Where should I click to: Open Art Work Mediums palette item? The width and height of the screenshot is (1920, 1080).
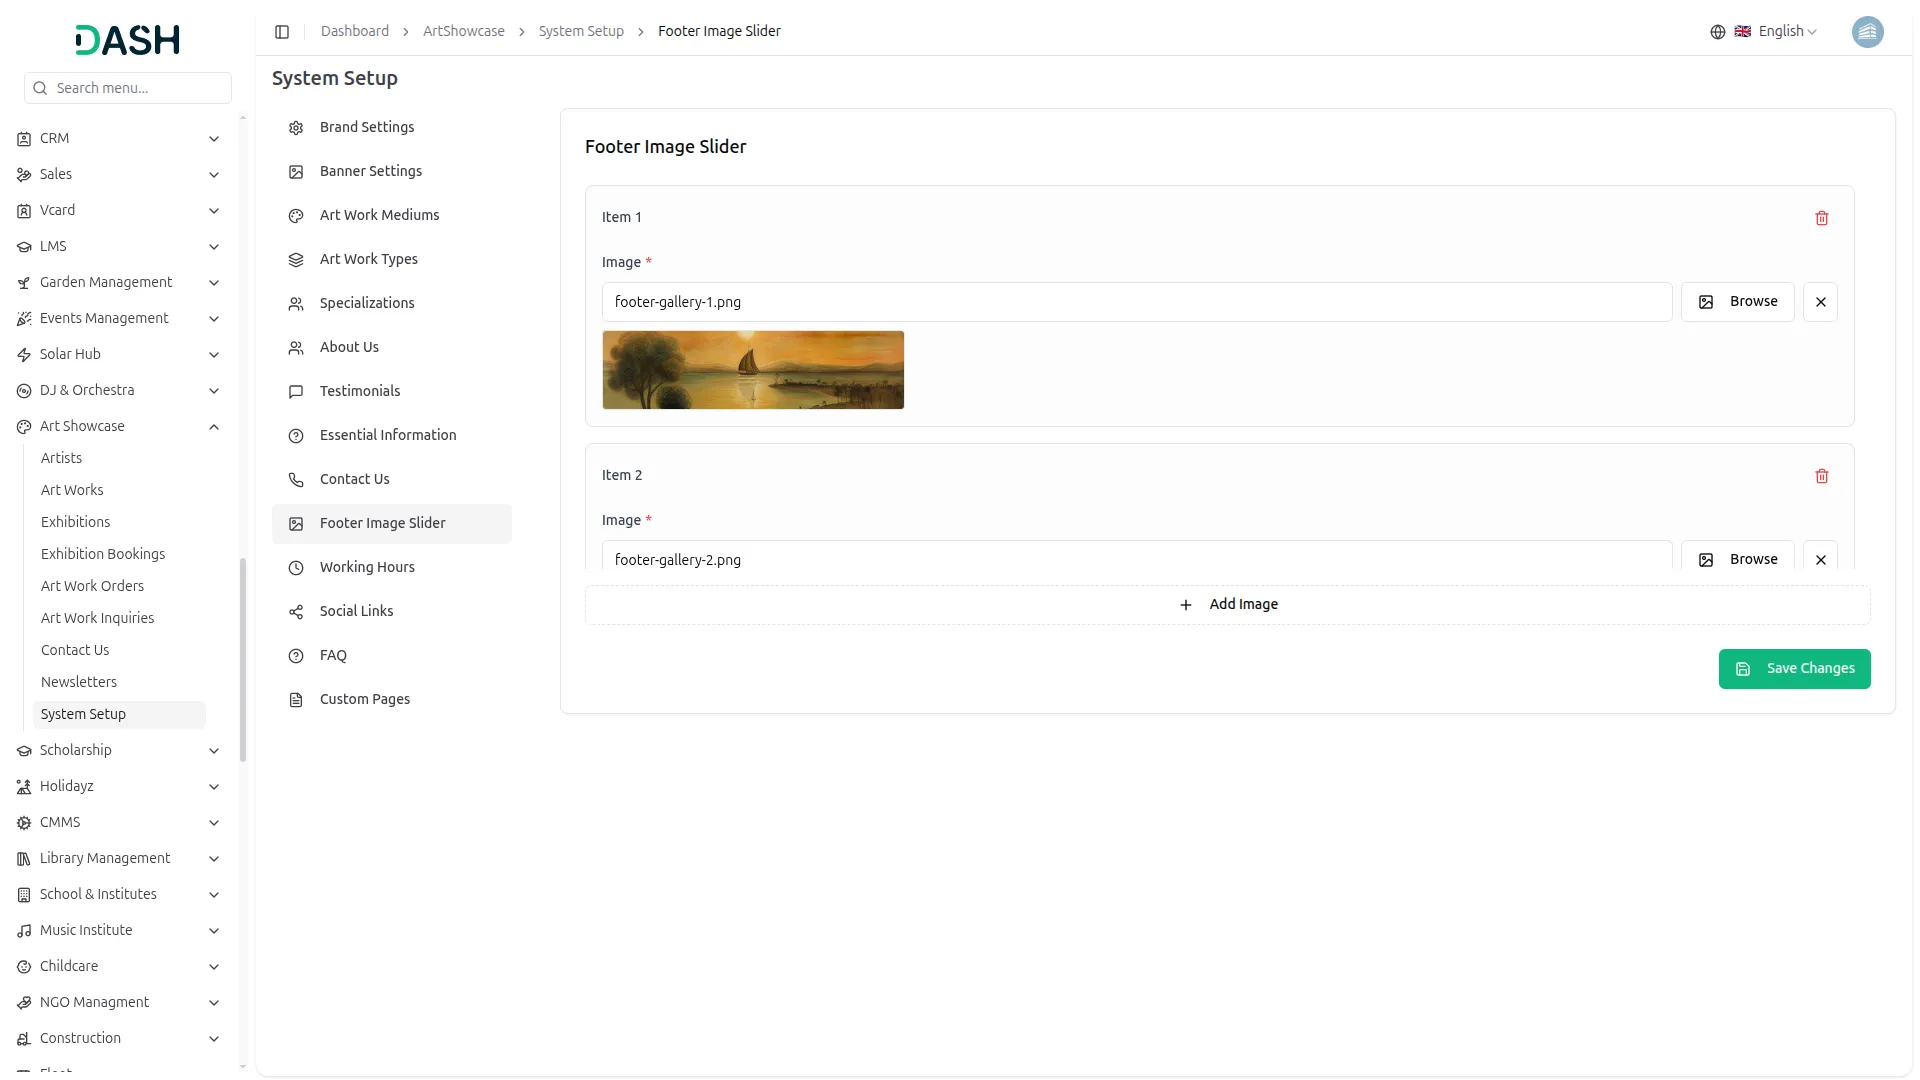[379, 215]
